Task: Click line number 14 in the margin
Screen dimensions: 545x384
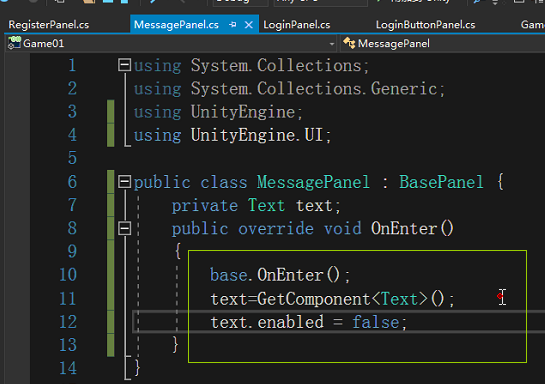Action: (x=68, y=368)
